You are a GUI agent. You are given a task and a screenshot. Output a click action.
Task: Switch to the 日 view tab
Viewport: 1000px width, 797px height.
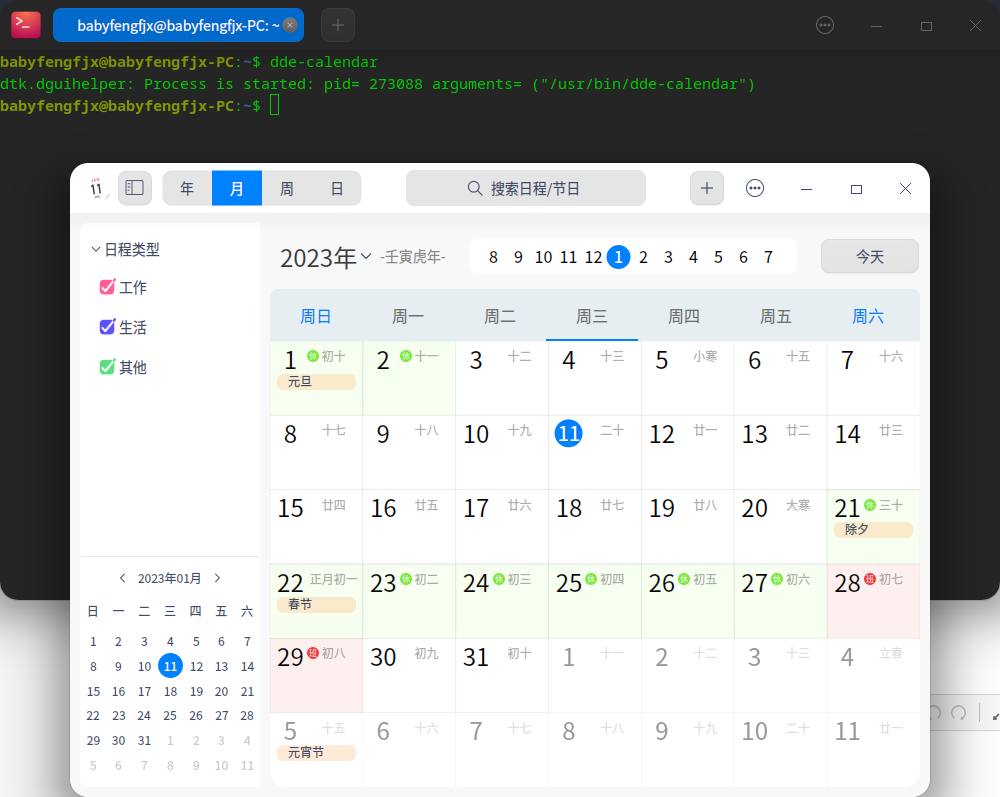point(337,188)
